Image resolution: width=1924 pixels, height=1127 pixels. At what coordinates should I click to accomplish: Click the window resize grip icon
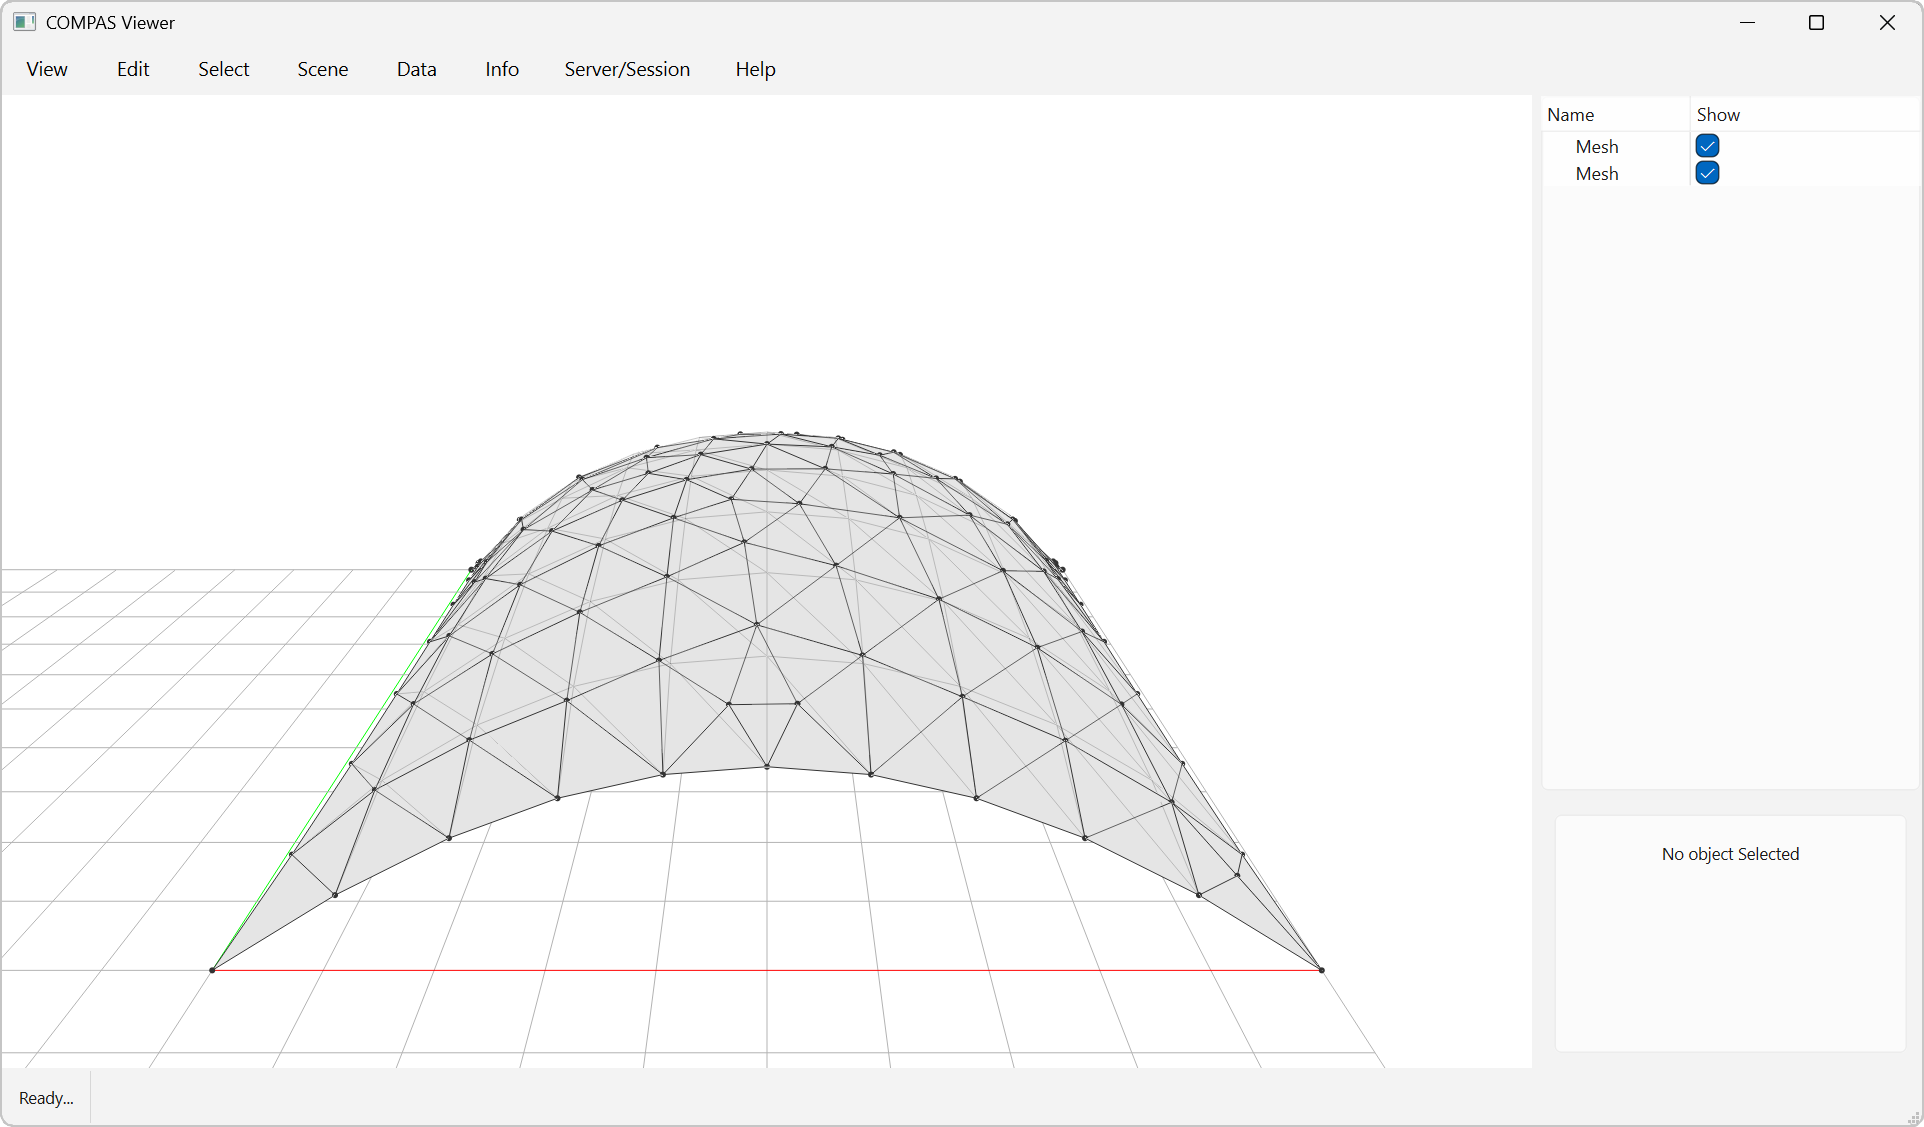pos(1913,1117)
